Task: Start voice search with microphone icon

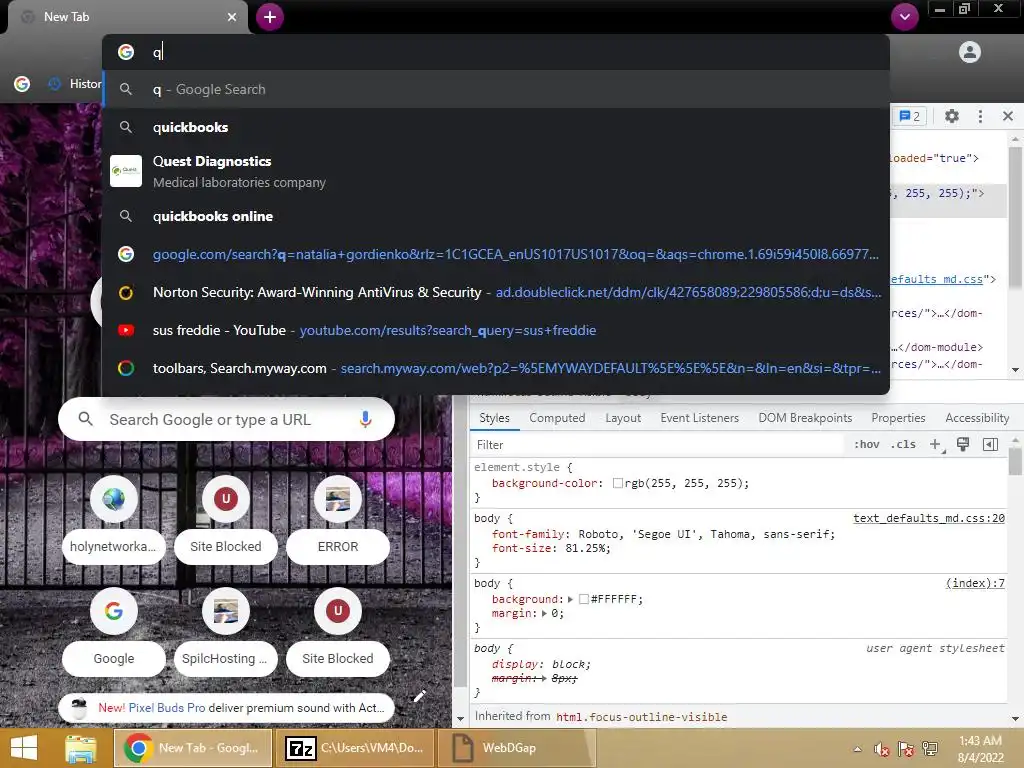Action: (366, 419)
